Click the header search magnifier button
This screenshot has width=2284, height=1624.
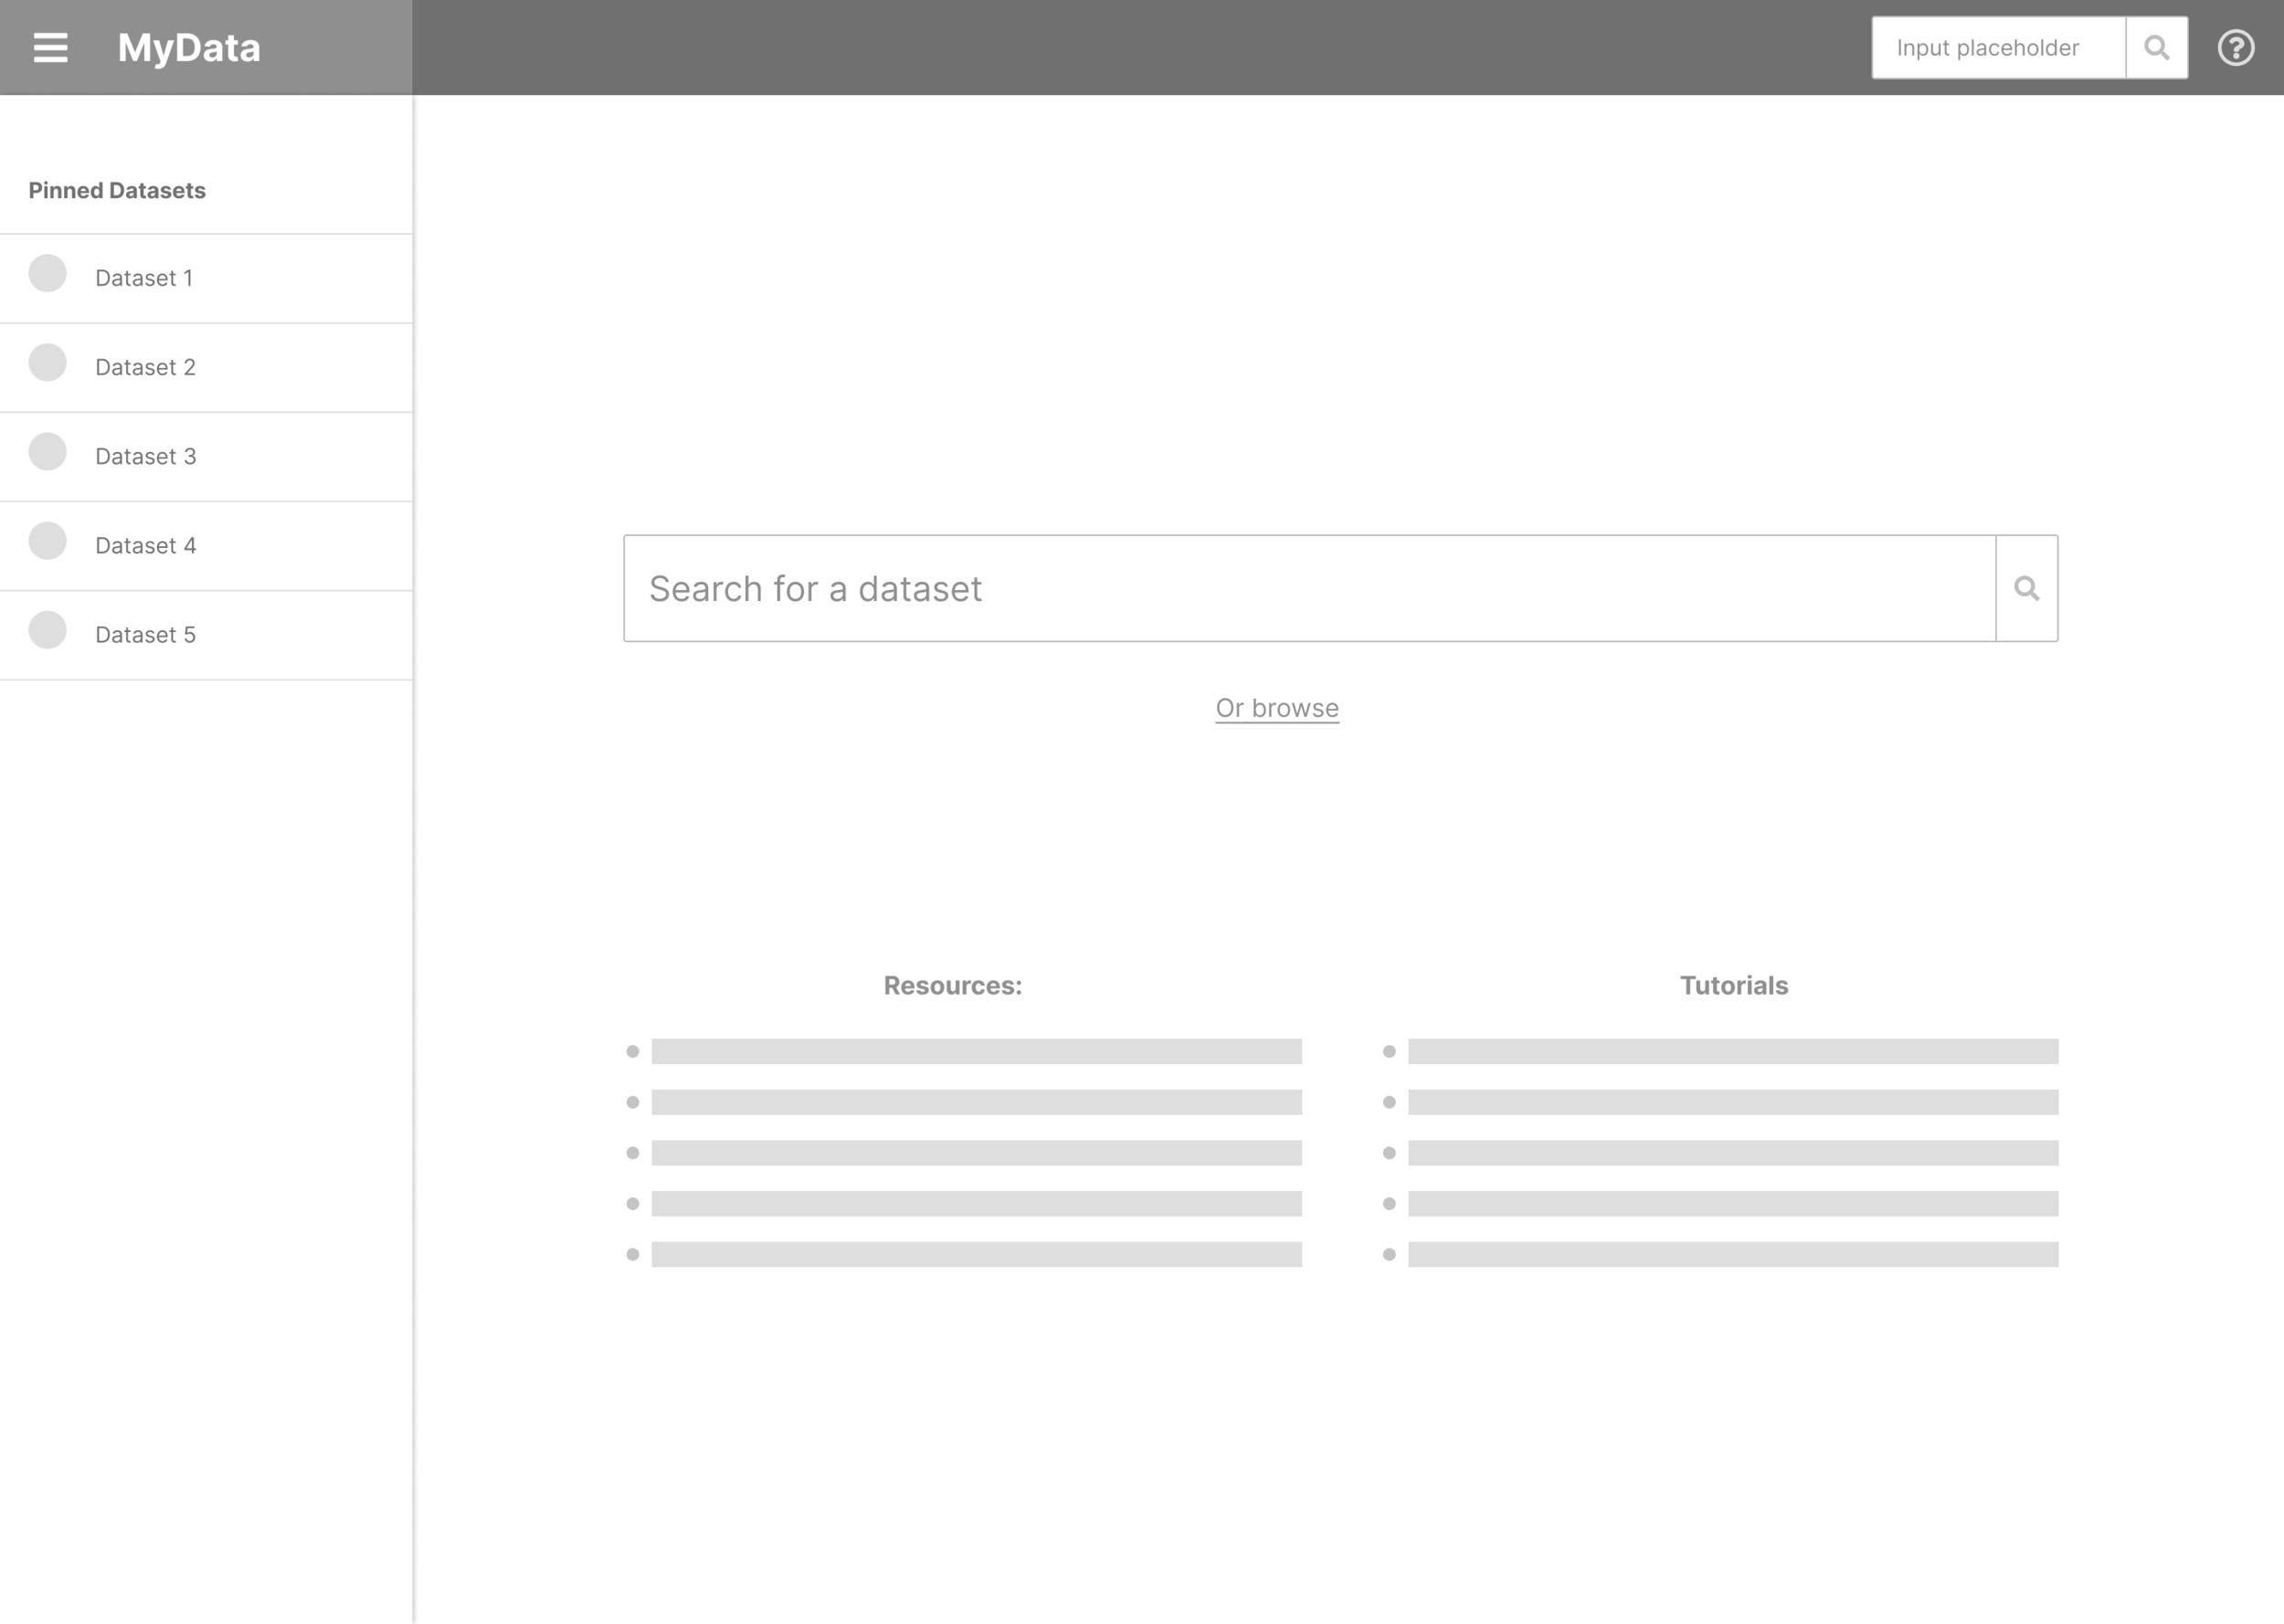pyautogui.click(x=2157, y=47)
